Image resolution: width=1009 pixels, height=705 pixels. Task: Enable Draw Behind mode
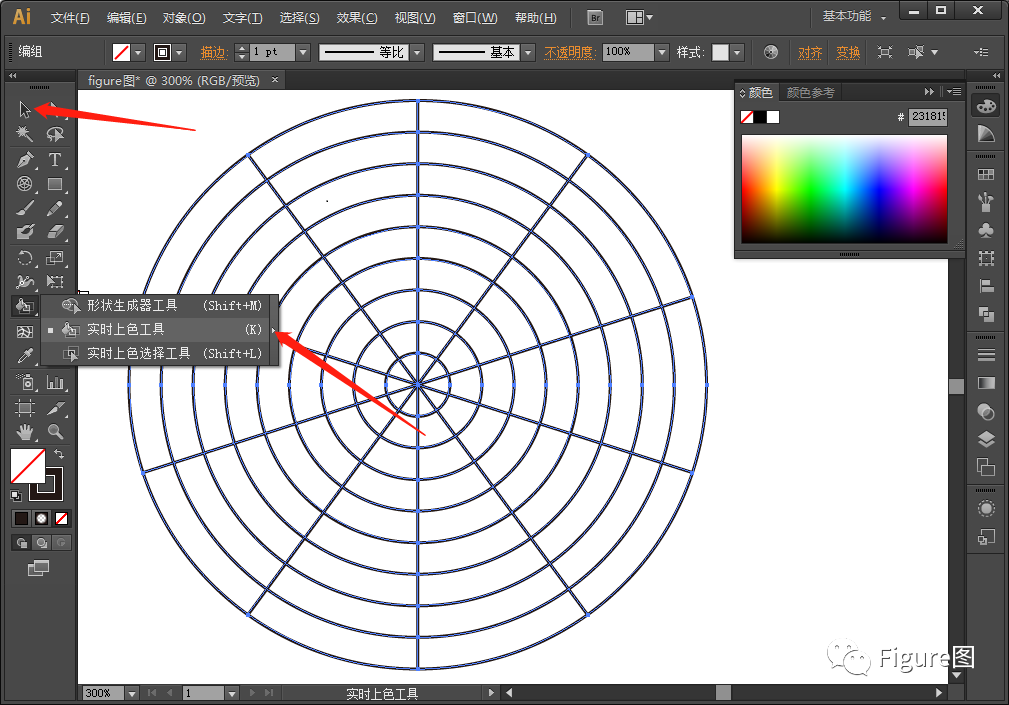point(41,543)
